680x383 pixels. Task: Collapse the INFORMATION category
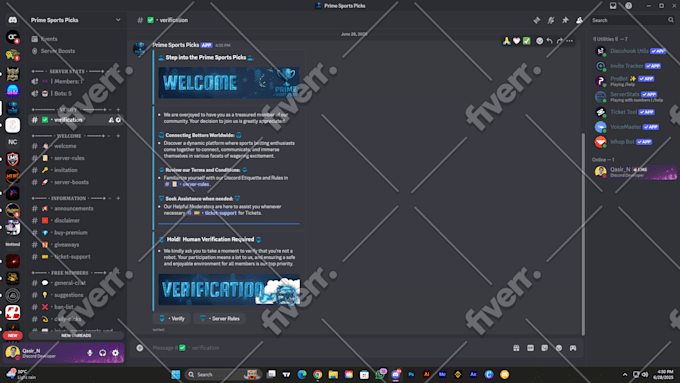(68, 198)
